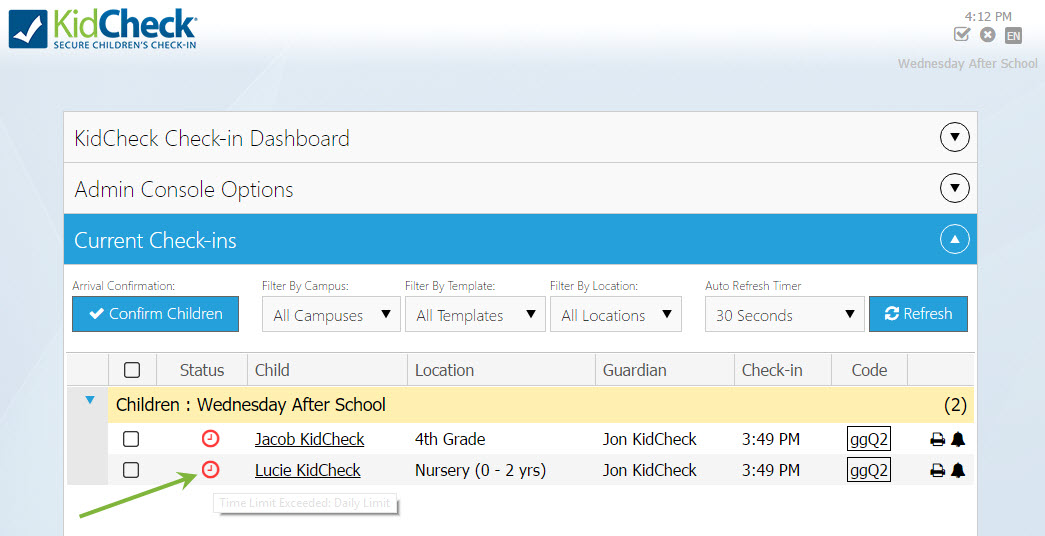Collapse the Wednesday After School group triangle

(90, 401)
